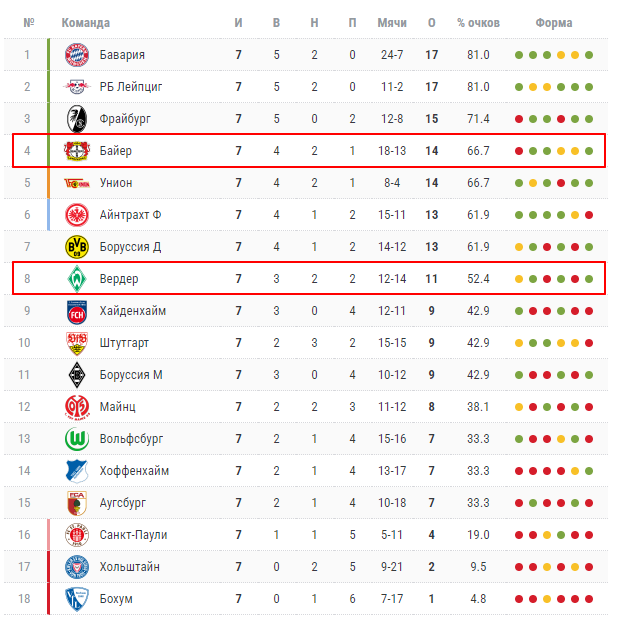
Task: Click the Freiburg club logo
Action: click(x=77, y=119)
